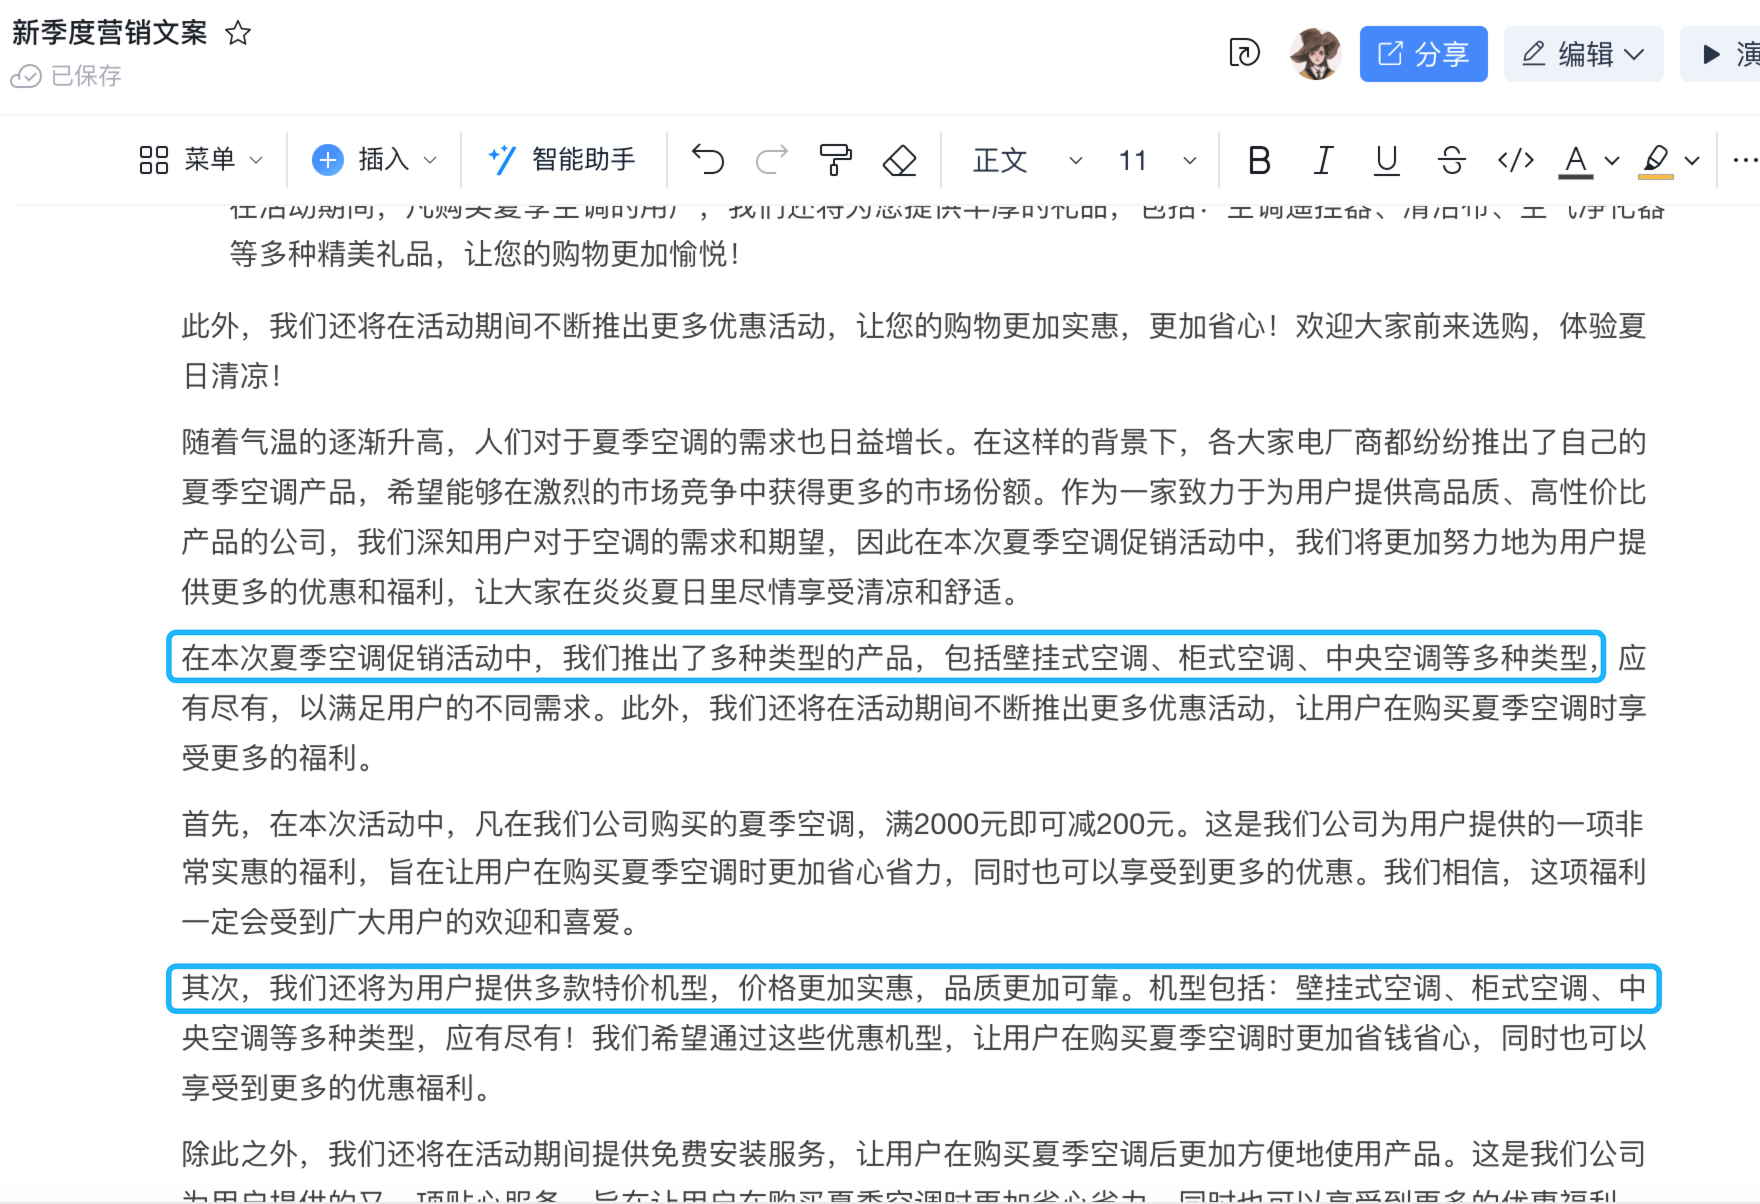Toggle bold formatting

click(x=1259, y=160)
